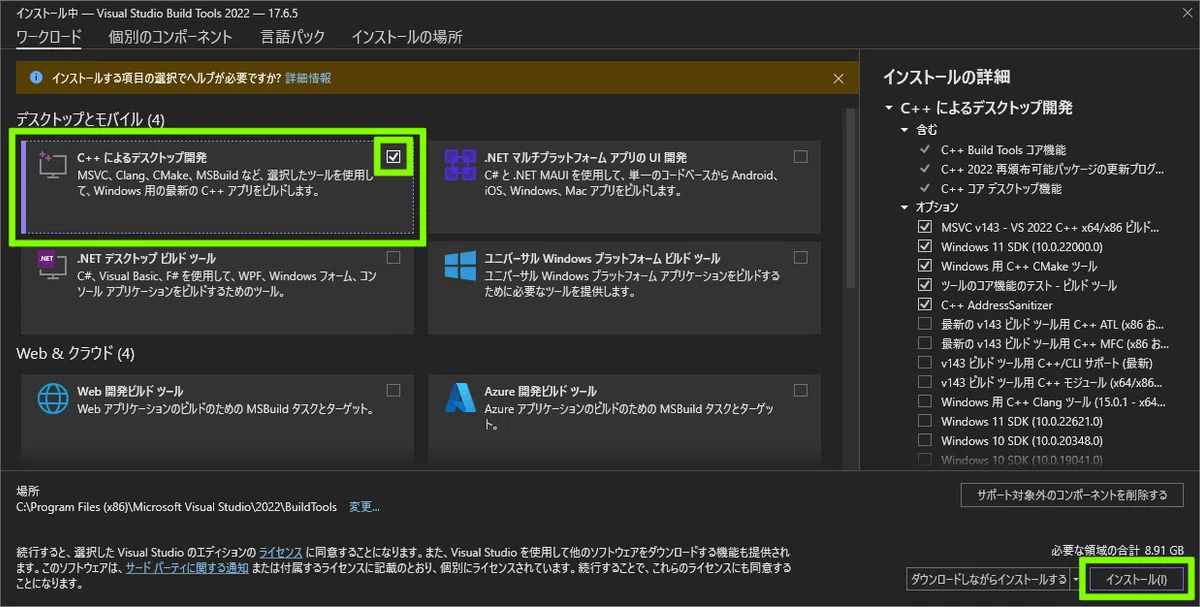Screen dimensions: 1200x607
Task: Click the インストール(I) button
Action: tap(1137, 579)
